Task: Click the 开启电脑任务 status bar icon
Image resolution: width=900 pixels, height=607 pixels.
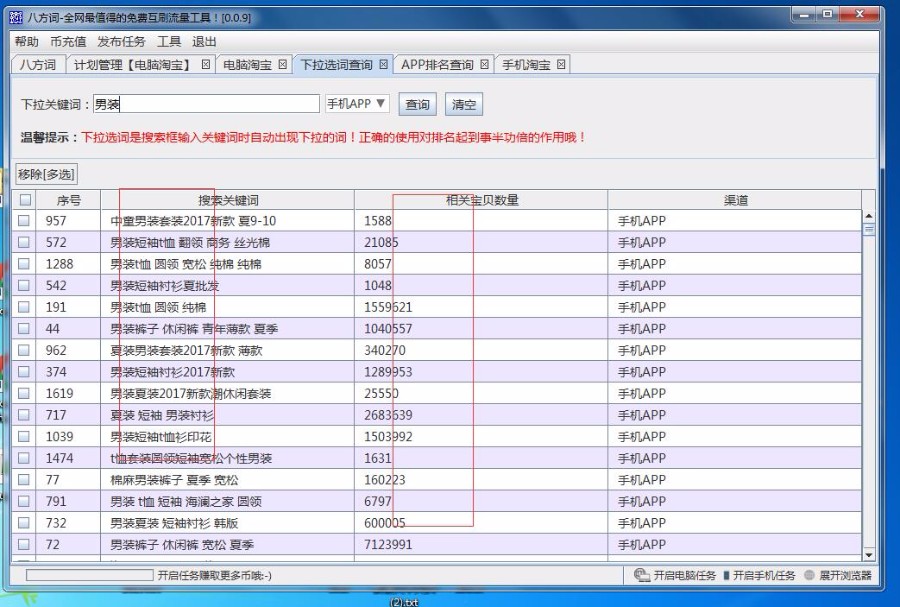Action: point(642,575)
